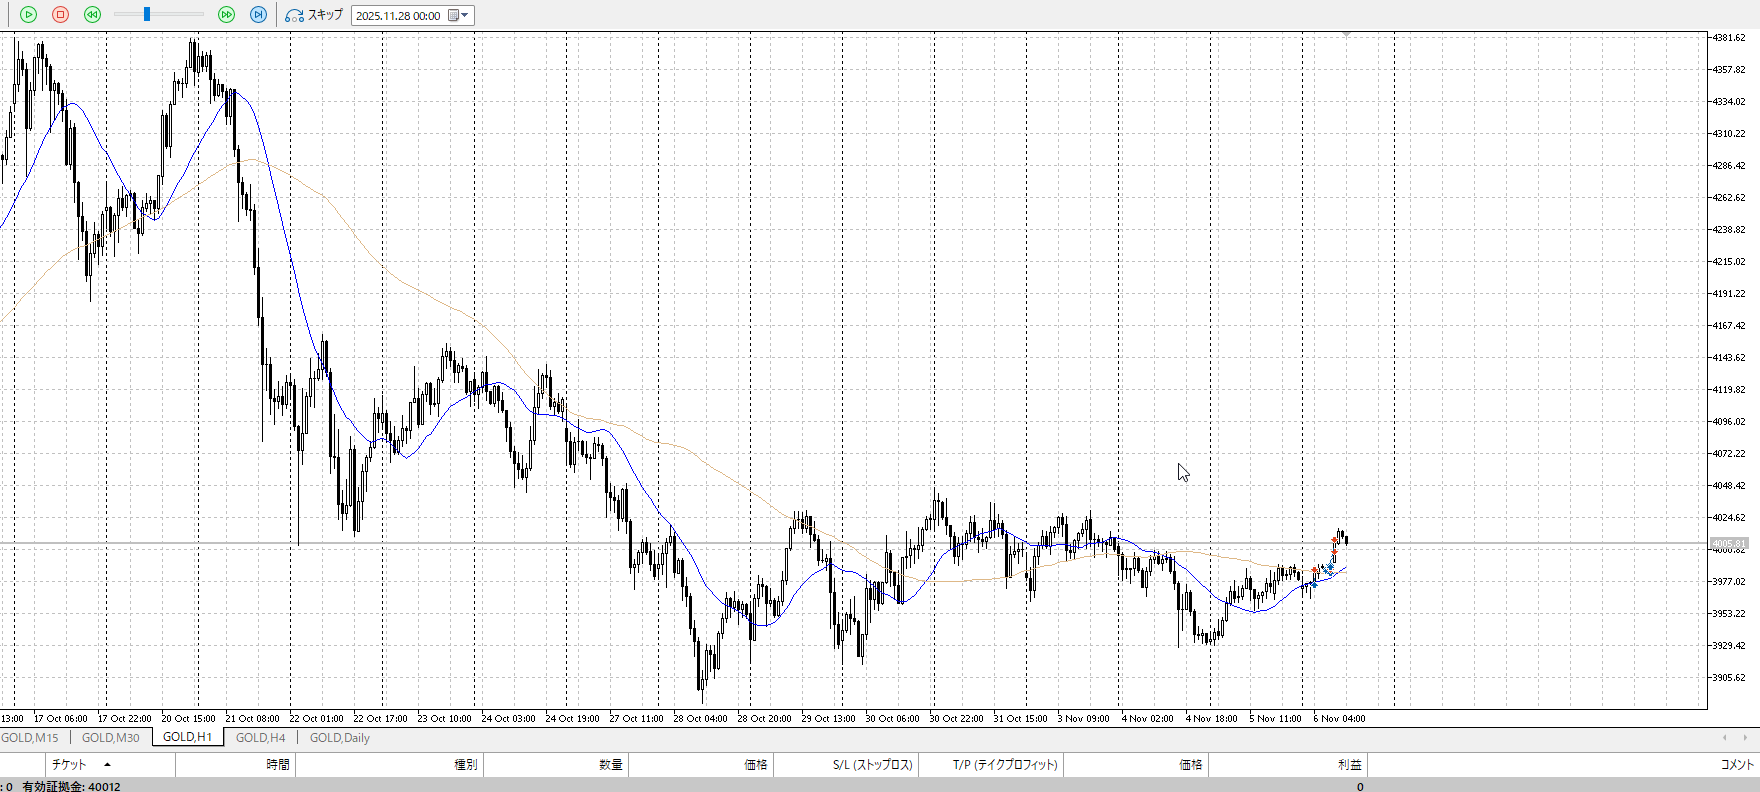Switch to the GOLD,M30 chart tab

(x=110, y=738)
